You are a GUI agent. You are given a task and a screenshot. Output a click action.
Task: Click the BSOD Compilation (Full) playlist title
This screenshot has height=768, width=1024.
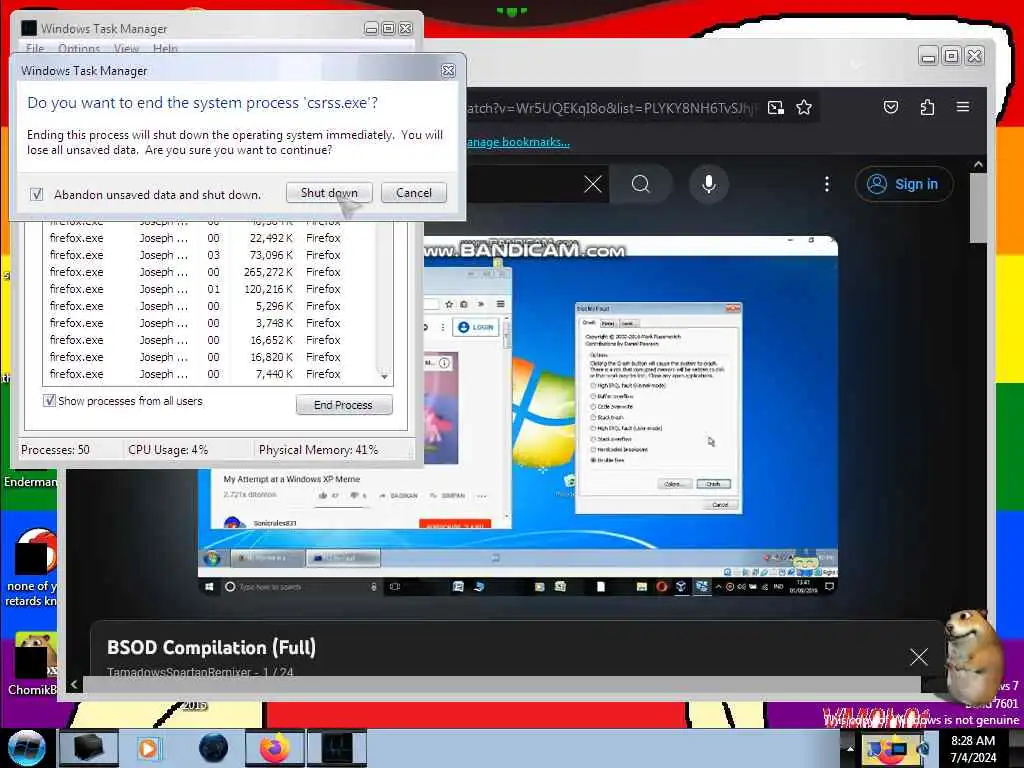coord(212,647)
